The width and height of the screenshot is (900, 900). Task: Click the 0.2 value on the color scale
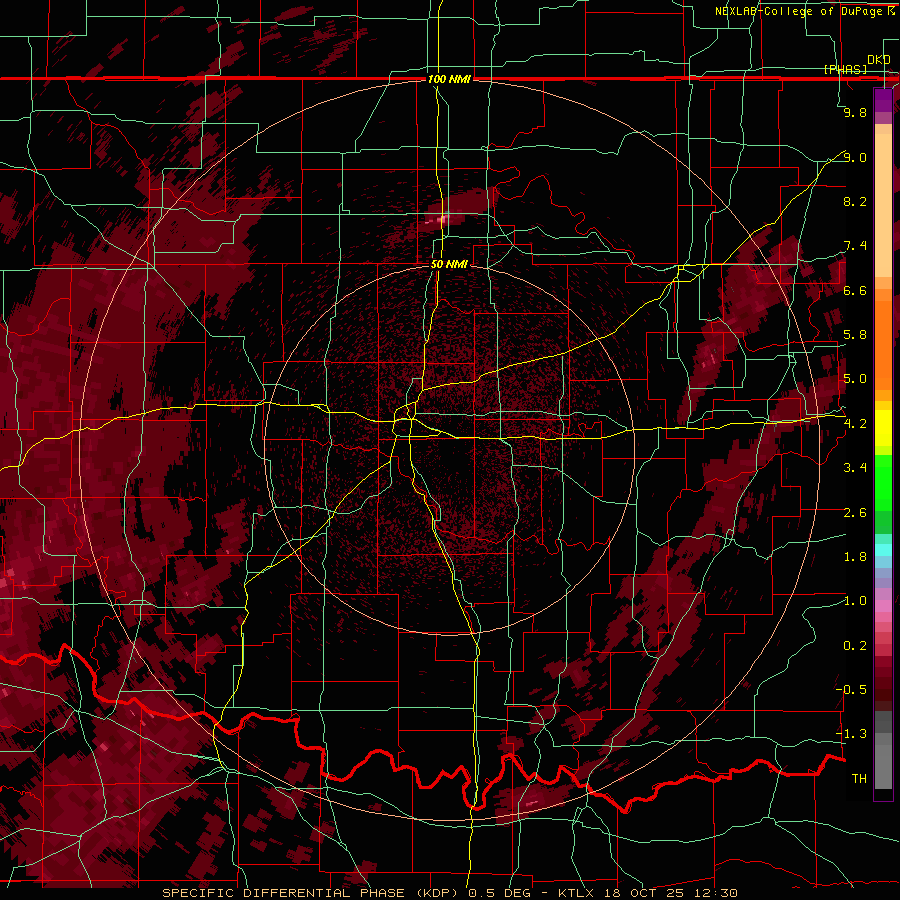click(x=855, y=646)
